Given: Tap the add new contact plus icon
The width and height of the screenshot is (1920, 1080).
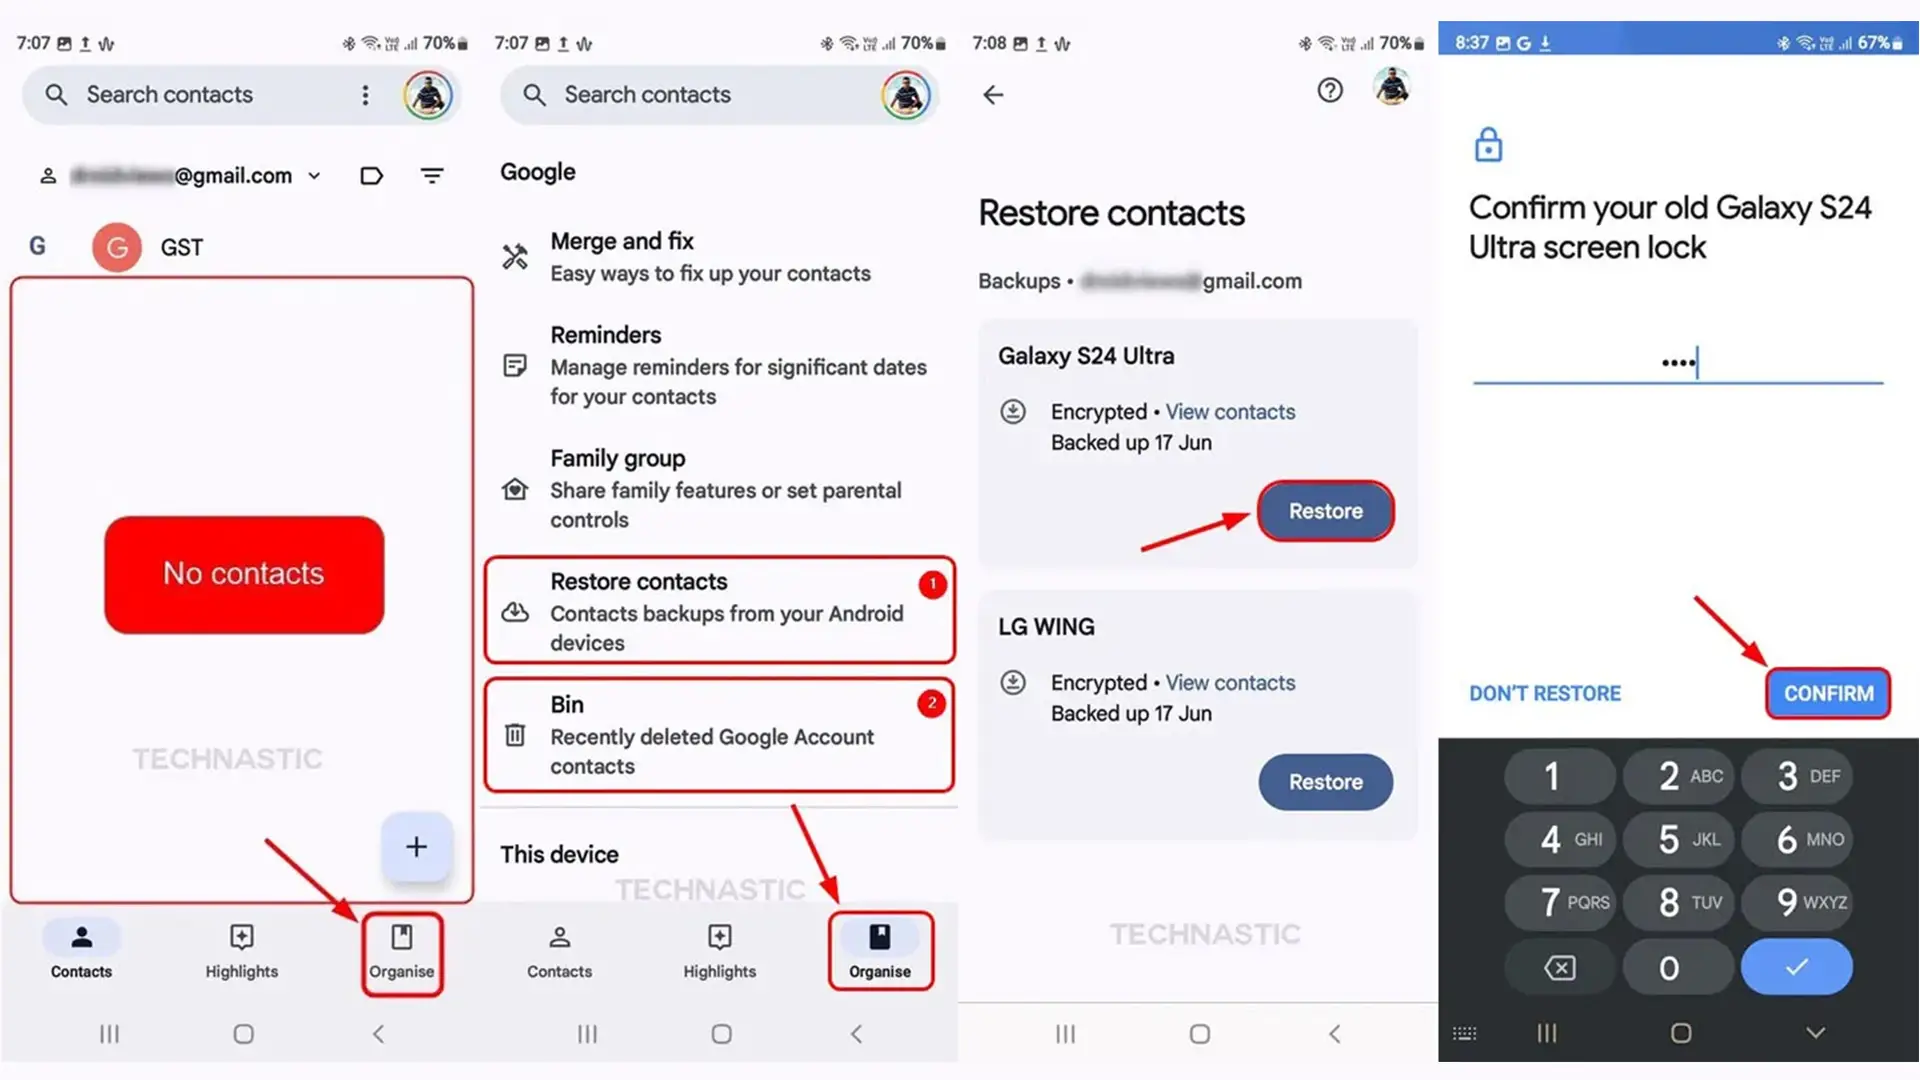Looking at the screenshot, I should click(x=415, y=847).
